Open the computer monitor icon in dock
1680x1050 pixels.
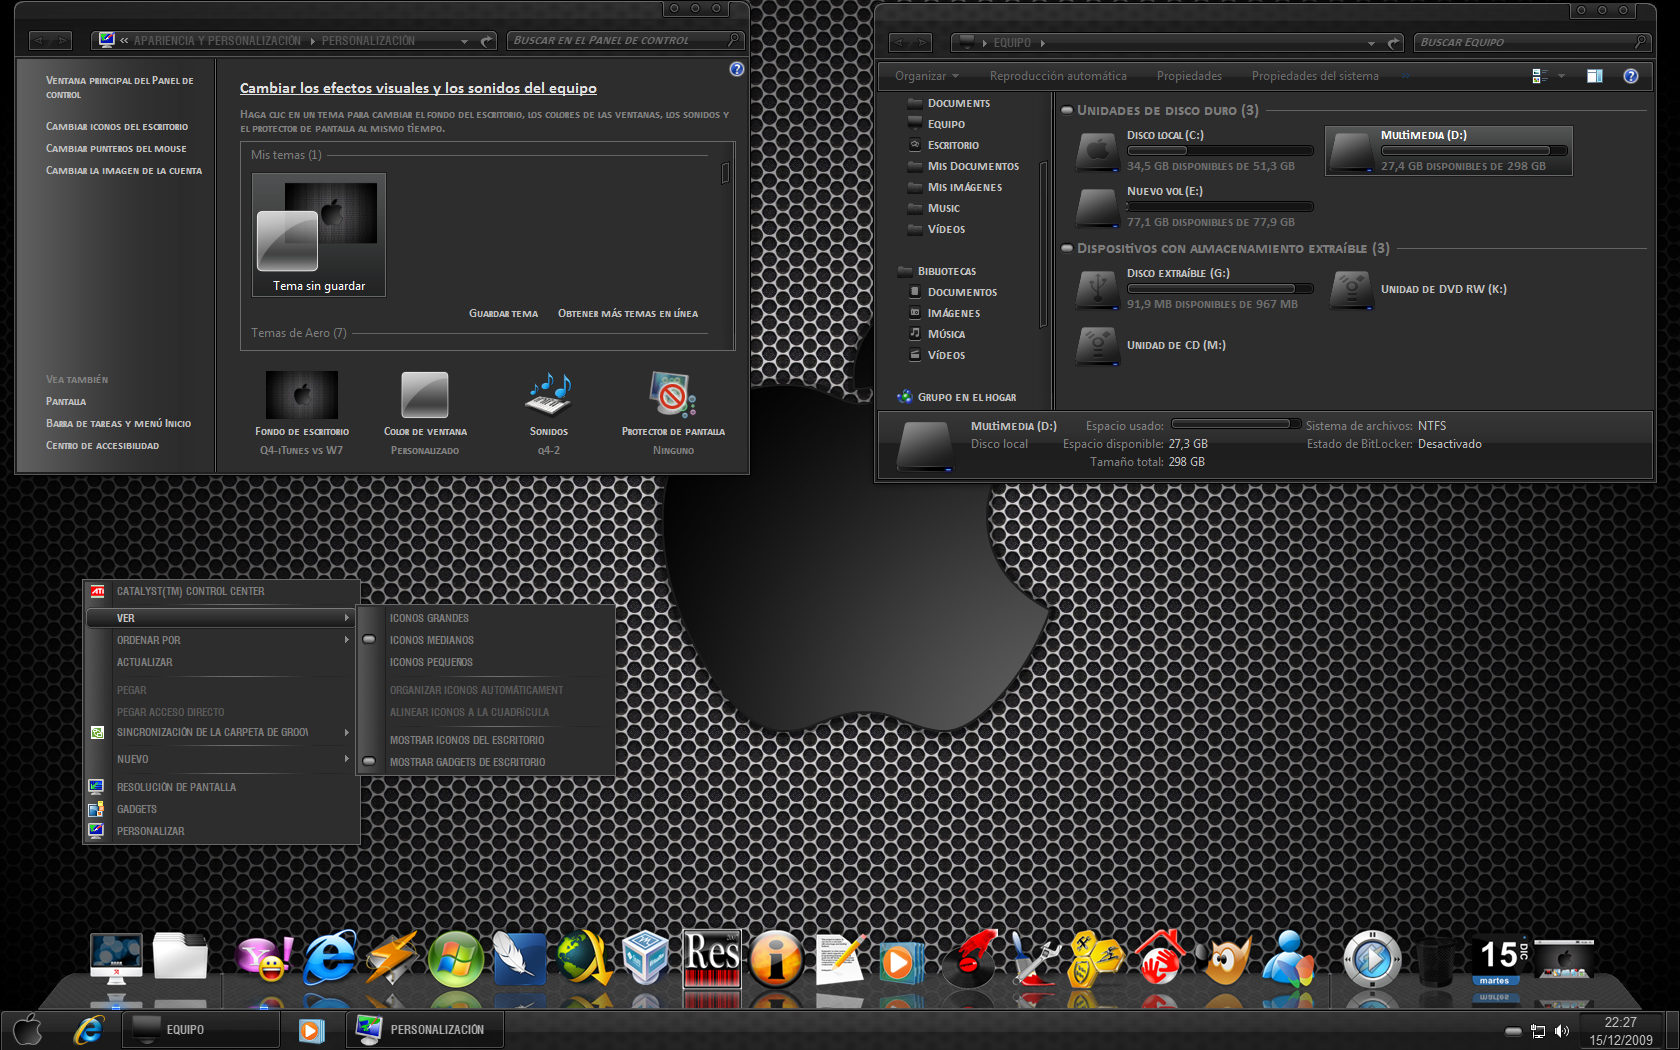[116, 958]
